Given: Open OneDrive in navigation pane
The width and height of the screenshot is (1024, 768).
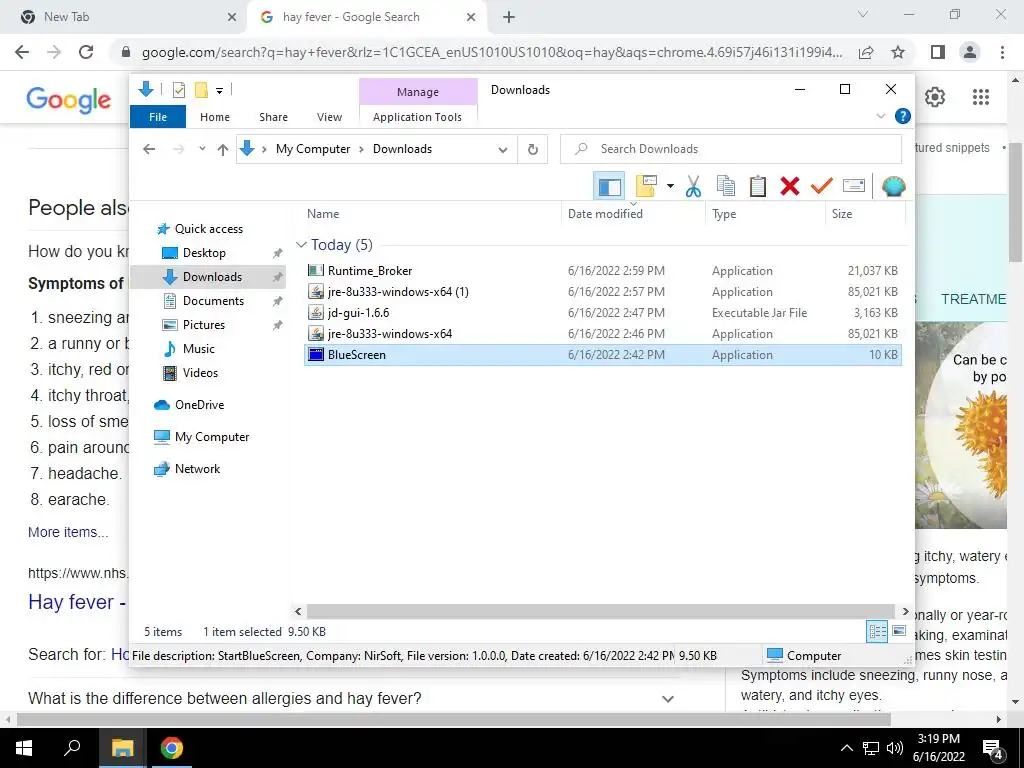Looking at the screenshot, I should [199, 405].
